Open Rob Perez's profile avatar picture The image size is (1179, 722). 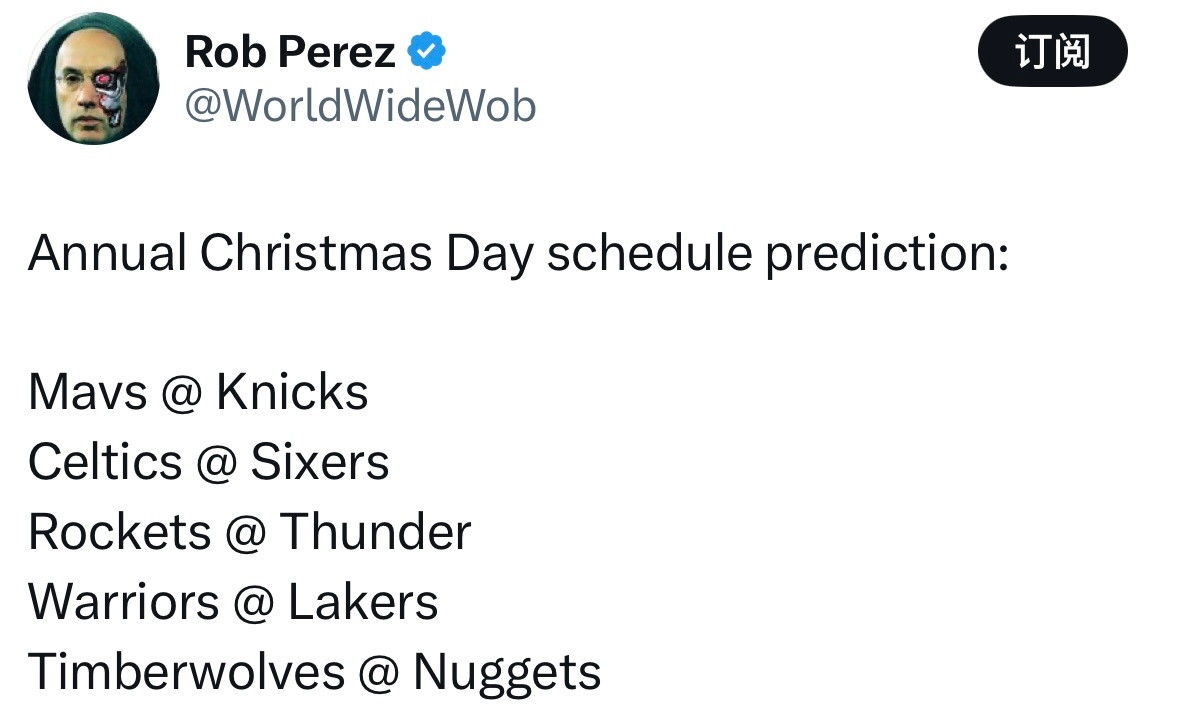pos(93,78)
